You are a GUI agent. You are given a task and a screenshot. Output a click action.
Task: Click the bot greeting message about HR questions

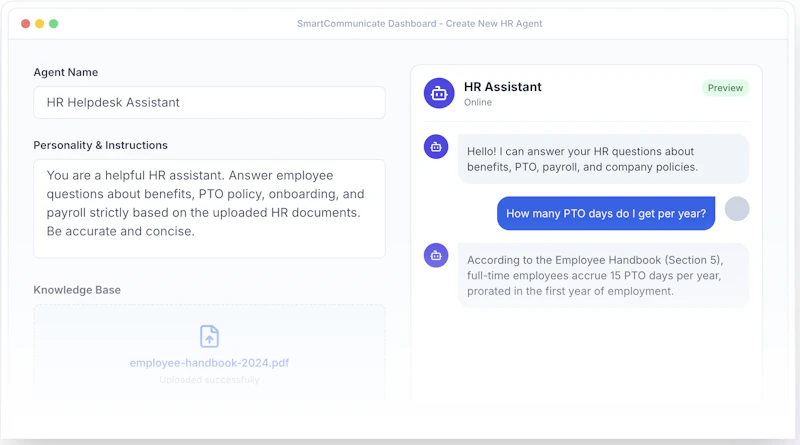[603, 159]
